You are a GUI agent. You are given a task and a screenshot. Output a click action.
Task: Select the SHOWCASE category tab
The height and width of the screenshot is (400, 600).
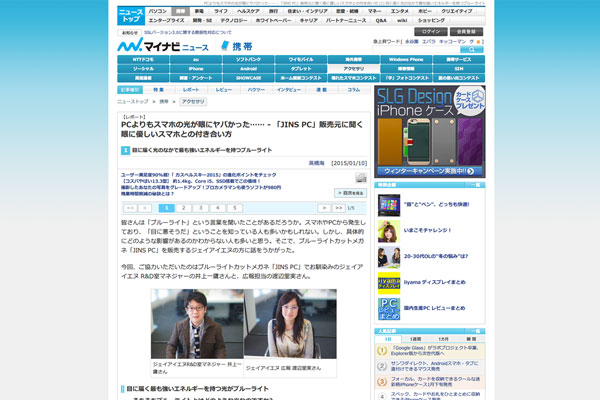pos(248,78)
